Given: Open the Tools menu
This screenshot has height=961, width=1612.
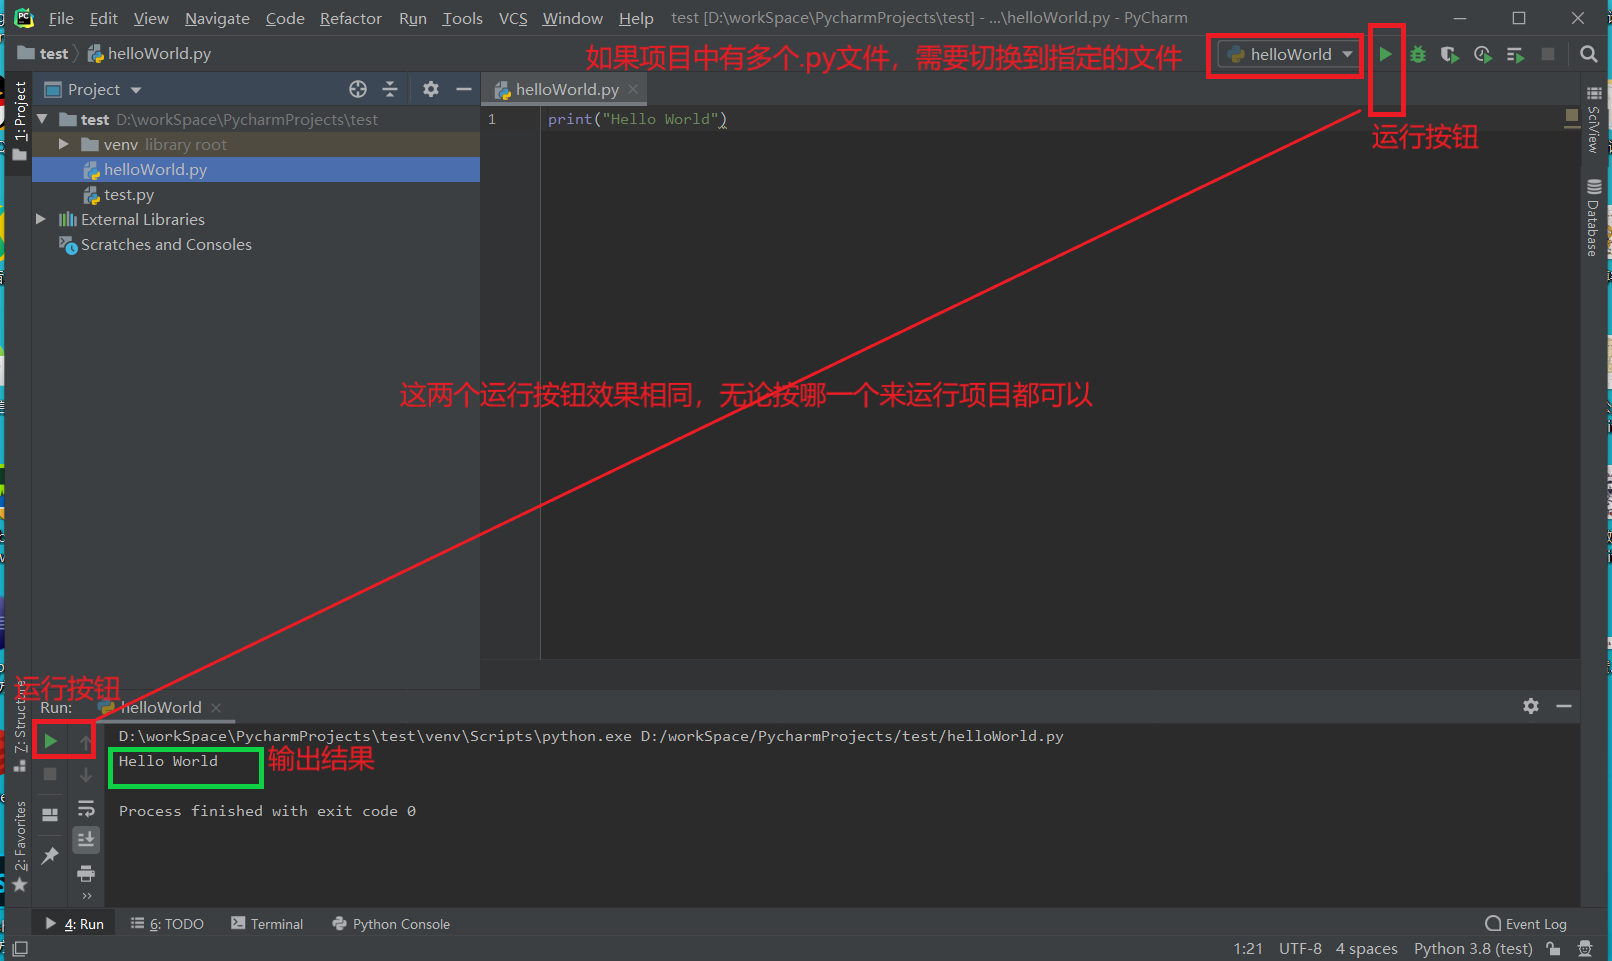Looking at the screenshot, I should [x=462, y=18].
